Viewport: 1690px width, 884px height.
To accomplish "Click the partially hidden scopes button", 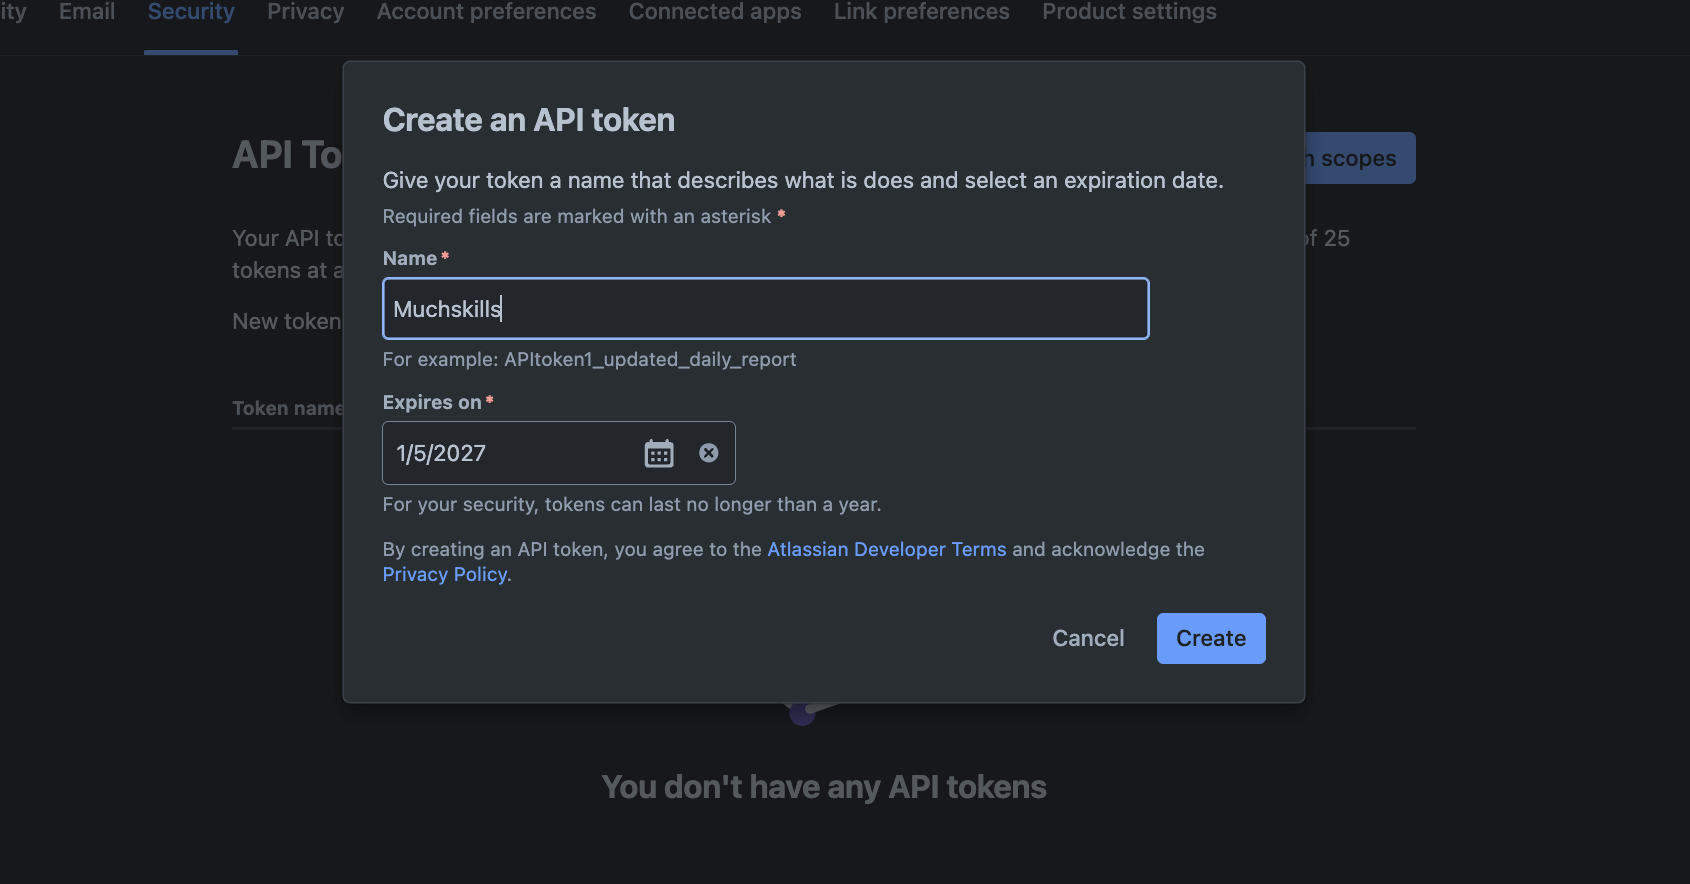I will [1360, 158].
